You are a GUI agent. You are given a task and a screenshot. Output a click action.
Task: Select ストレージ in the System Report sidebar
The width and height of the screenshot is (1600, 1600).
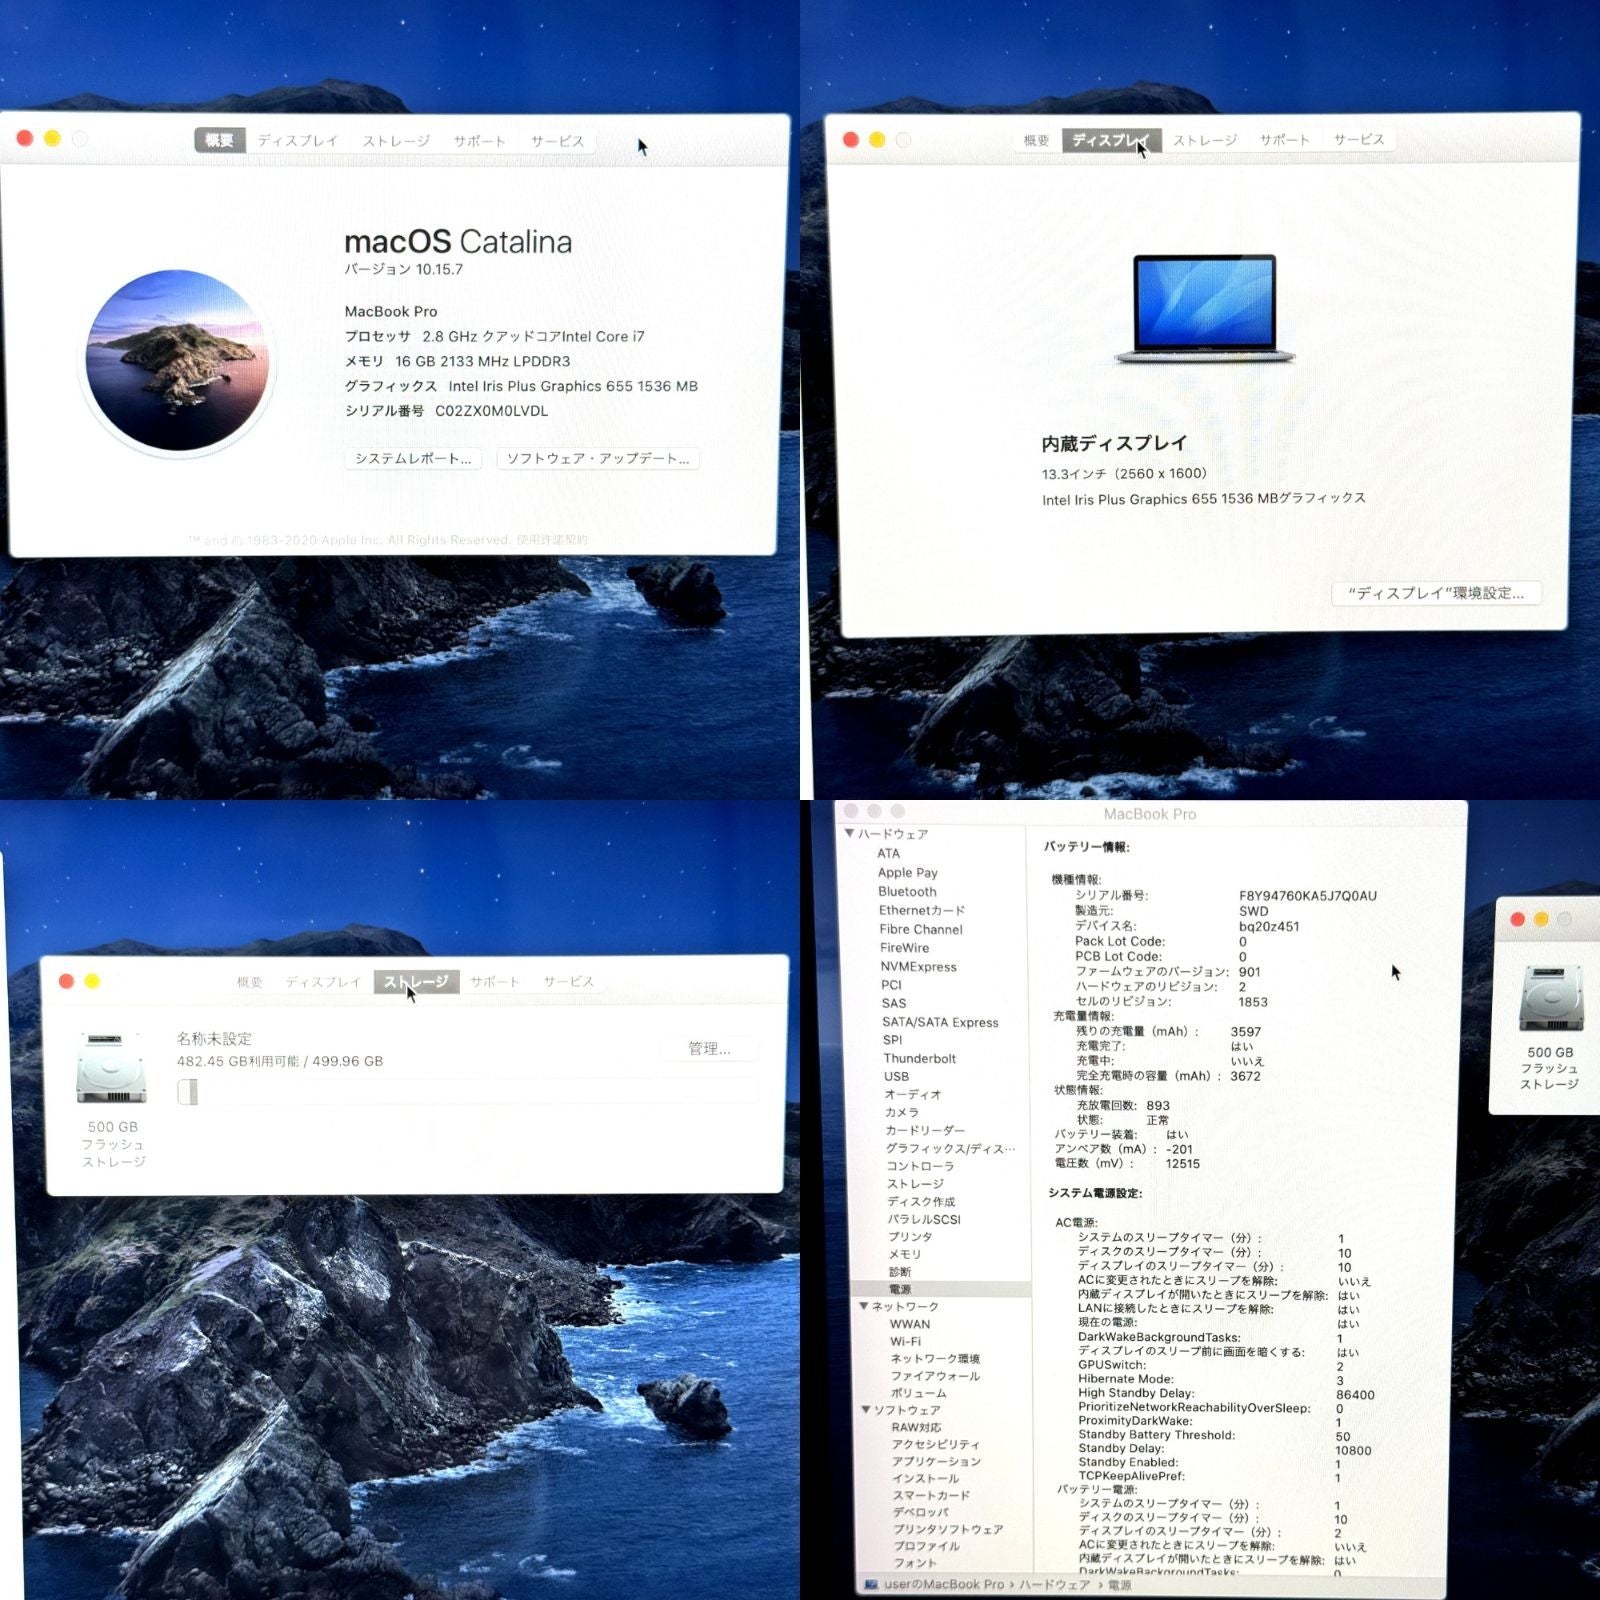(x=915, y=1184)
